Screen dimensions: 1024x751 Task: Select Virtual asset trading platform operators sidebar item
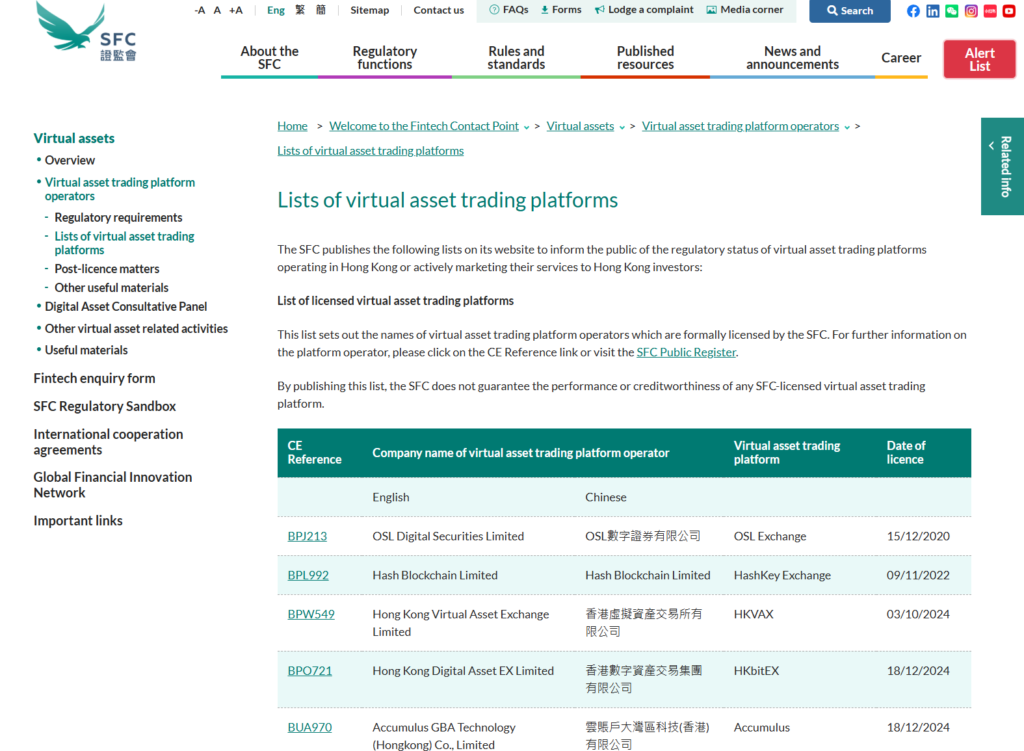pos(120,189)
